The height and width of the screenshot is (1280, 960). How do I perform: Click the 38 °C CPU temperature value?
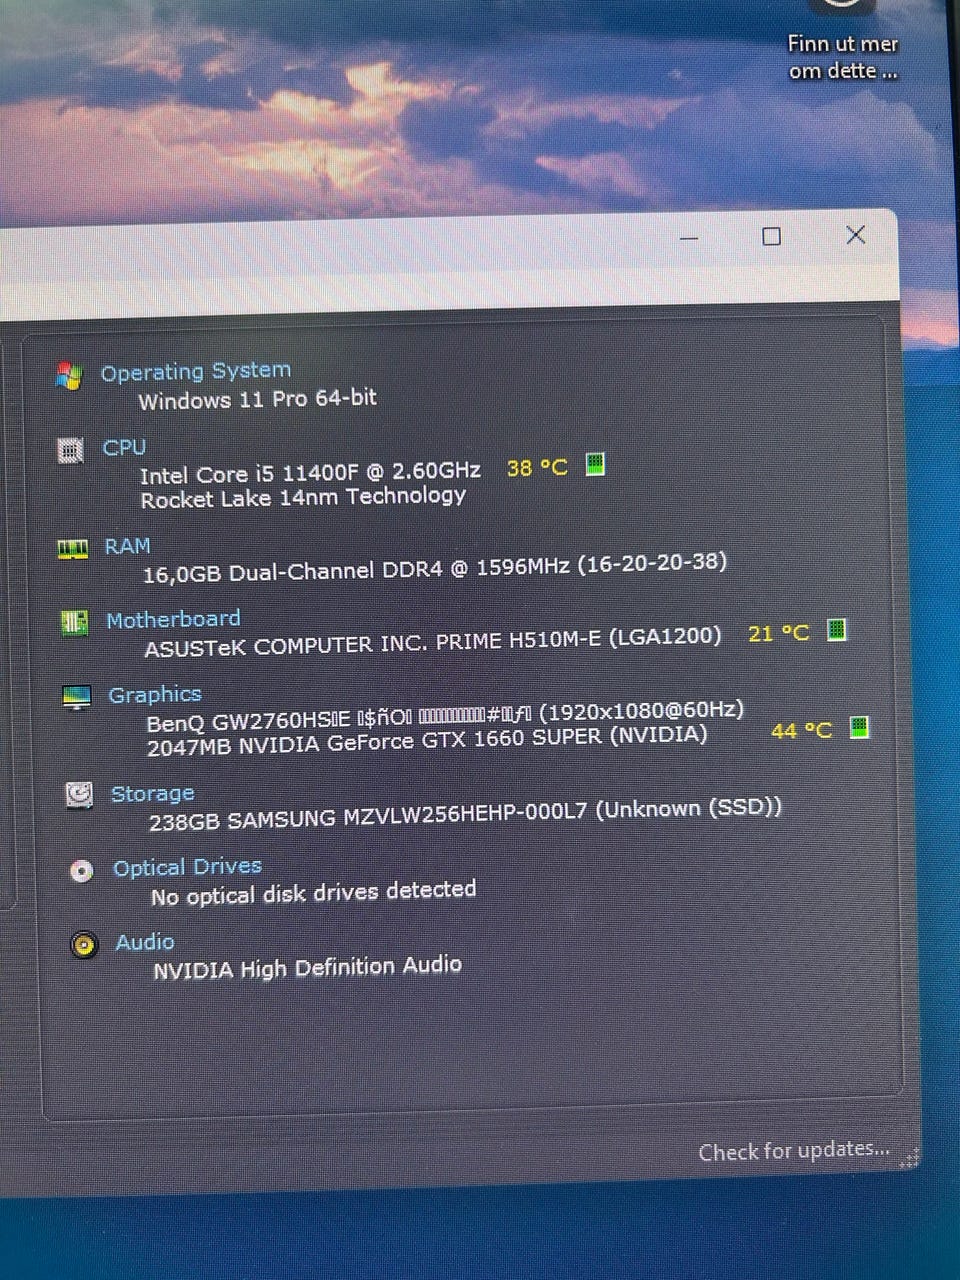pyautogui.click(x=537, y=467)
